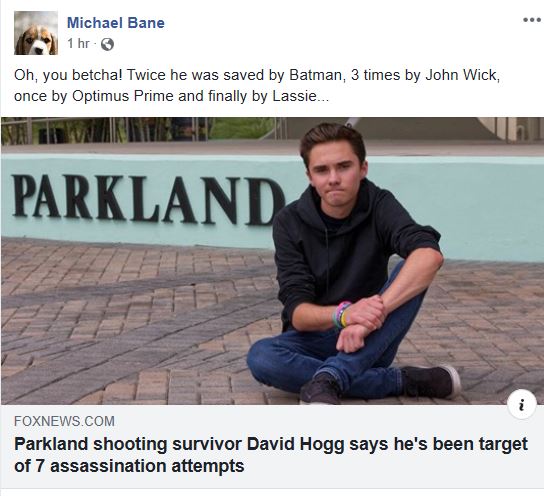Click the article info "i" icon
544x496 pixels.
point(521,405)
